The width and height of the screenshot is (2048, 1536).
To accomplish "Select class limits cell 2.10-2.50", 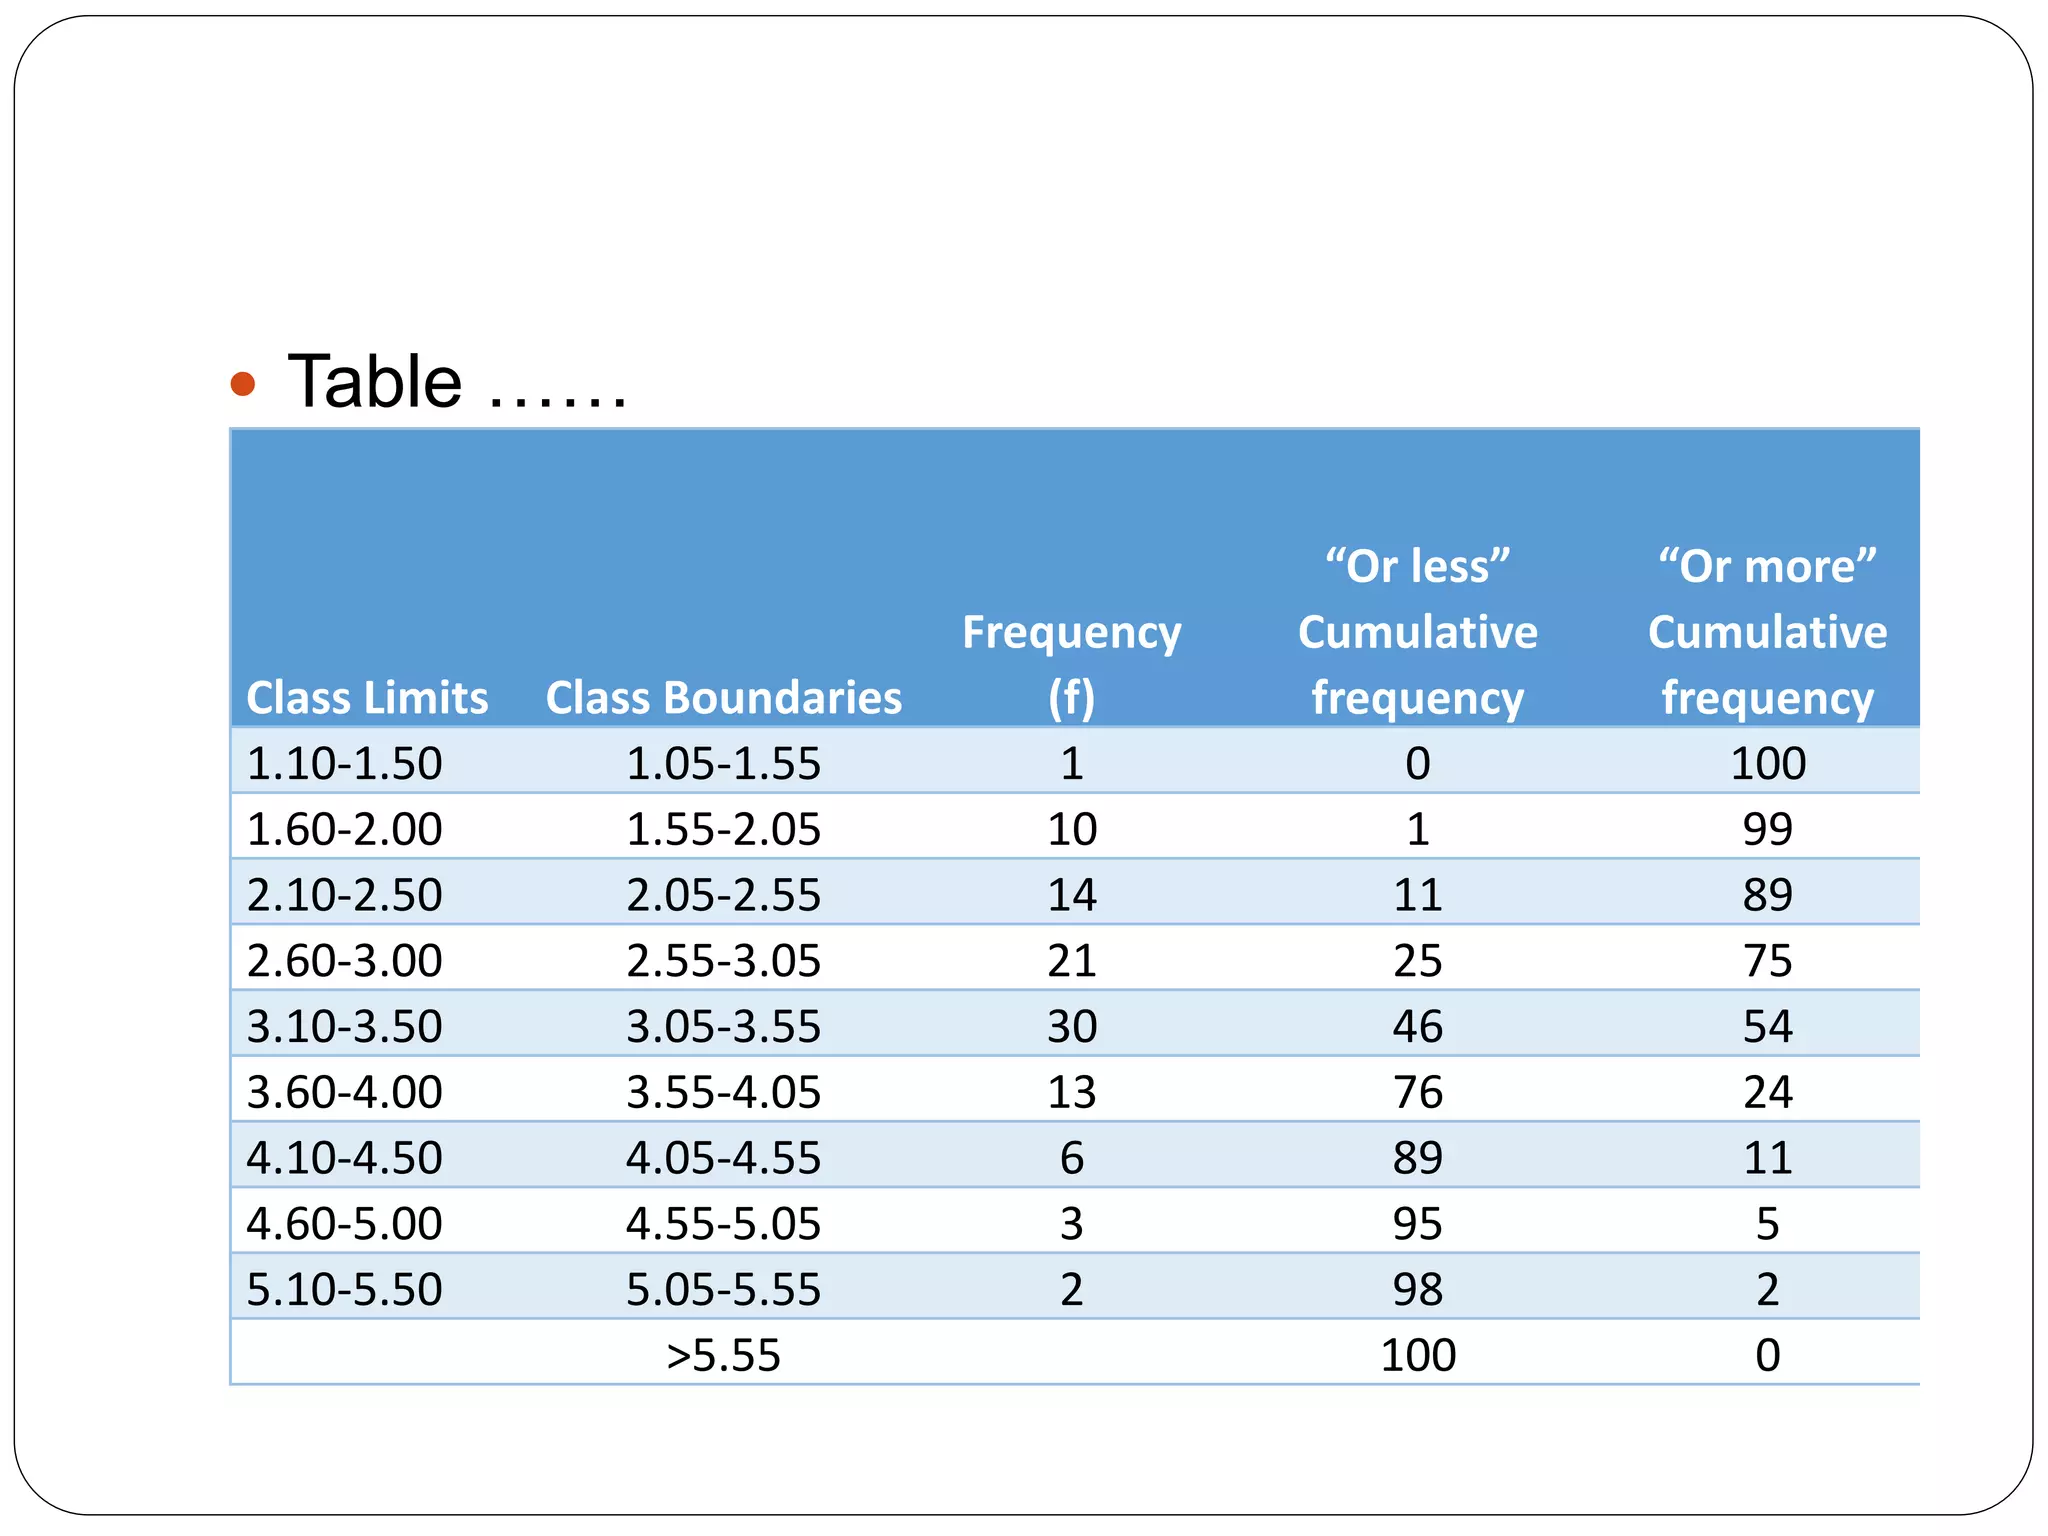I will click(344, 895).
